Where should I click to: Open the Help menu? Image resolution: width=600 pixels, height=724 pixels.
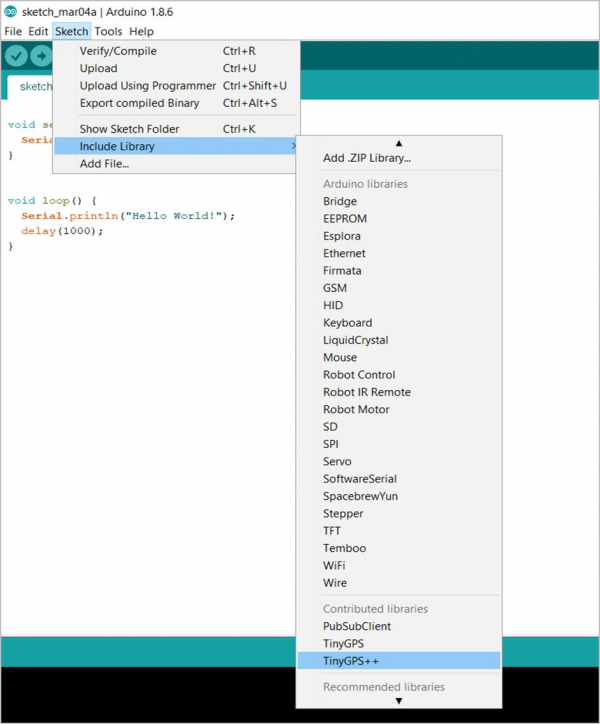141,31
